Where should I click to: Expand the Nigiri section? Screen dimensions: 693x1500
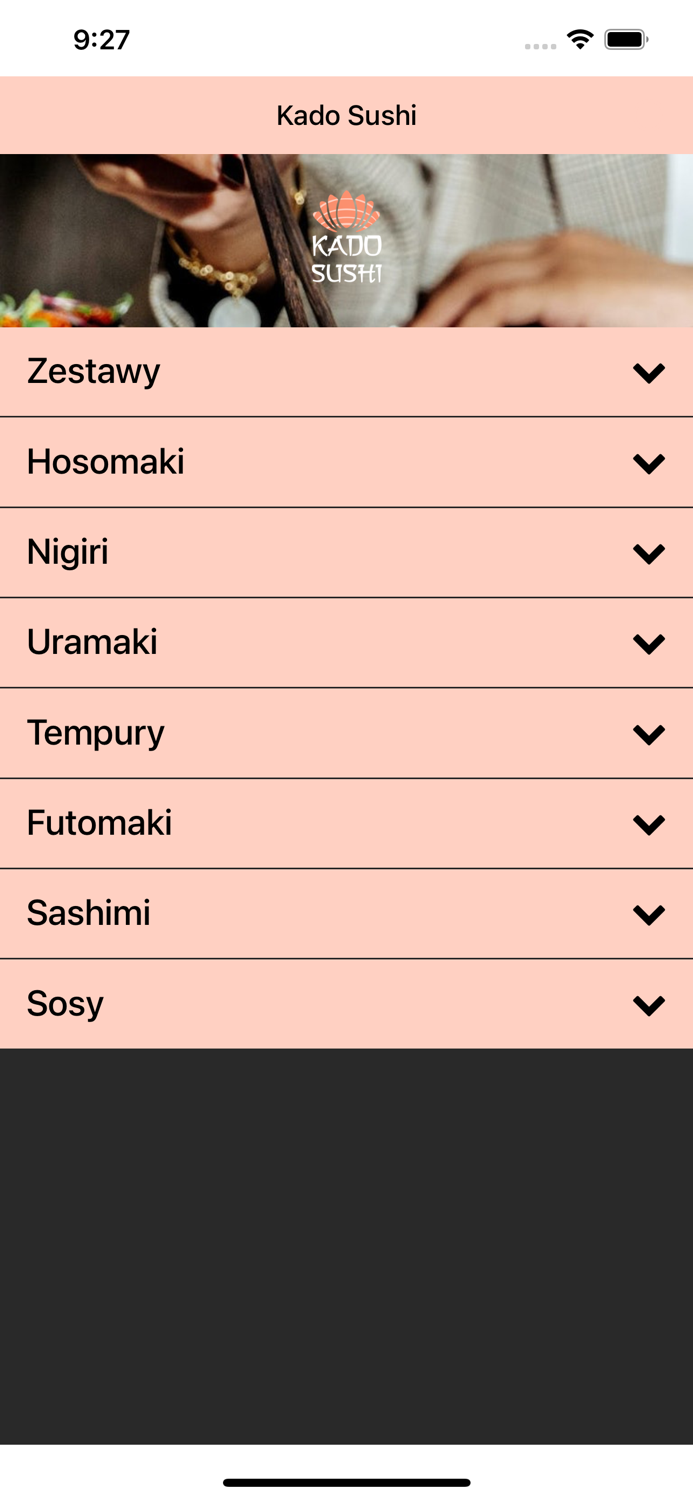(346, 552)
